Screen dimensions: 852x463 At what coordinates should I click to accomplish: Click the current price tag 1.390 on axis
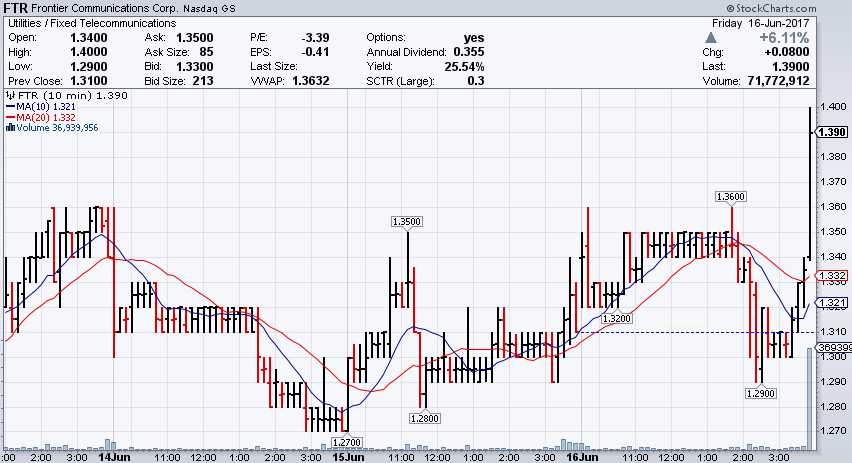[832, 132]
